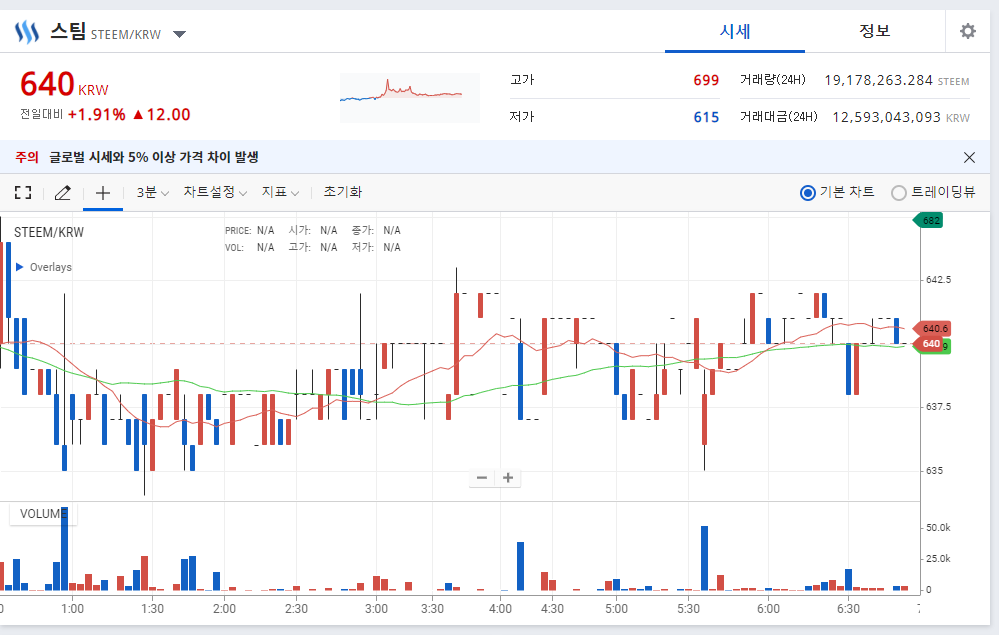Open the STEEM/KRW market selector dropdown
The height and width of the screenshot is (635, 999).
point(180,34)
